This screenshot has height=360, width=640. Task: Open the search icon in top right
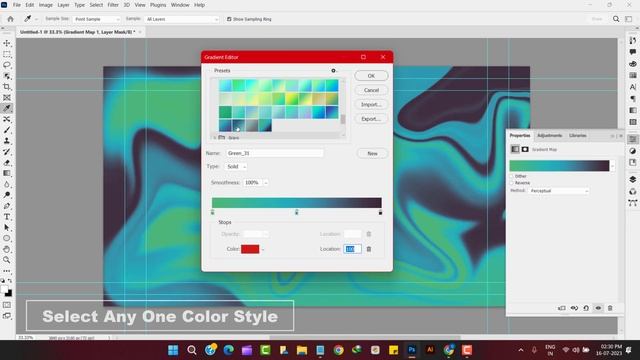click(x=616, y=19)
